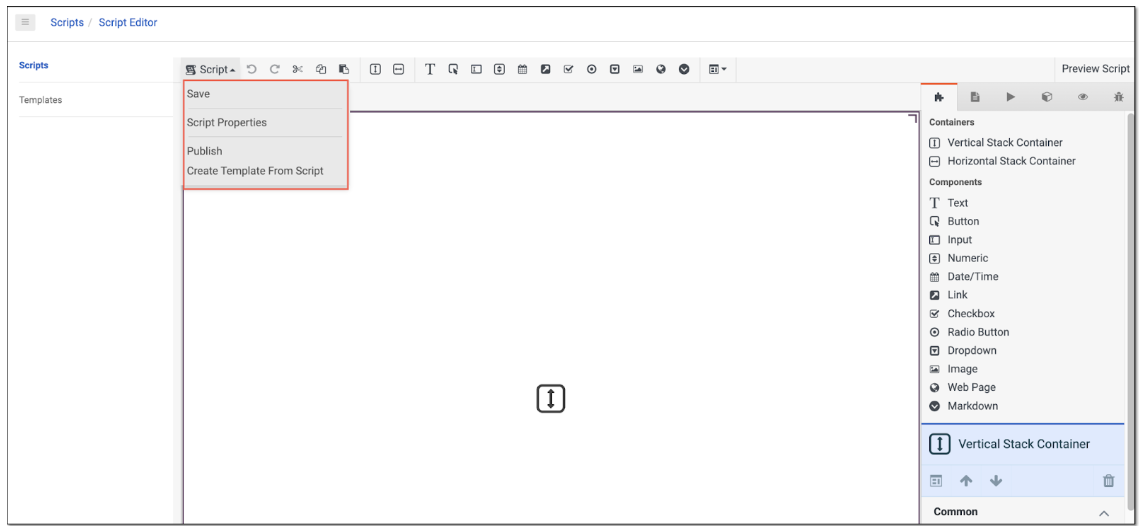The height and width of the screenshot is (526, 1142).
Task: Switch to the eye preview tab
Action: (x=1082, y=97)
